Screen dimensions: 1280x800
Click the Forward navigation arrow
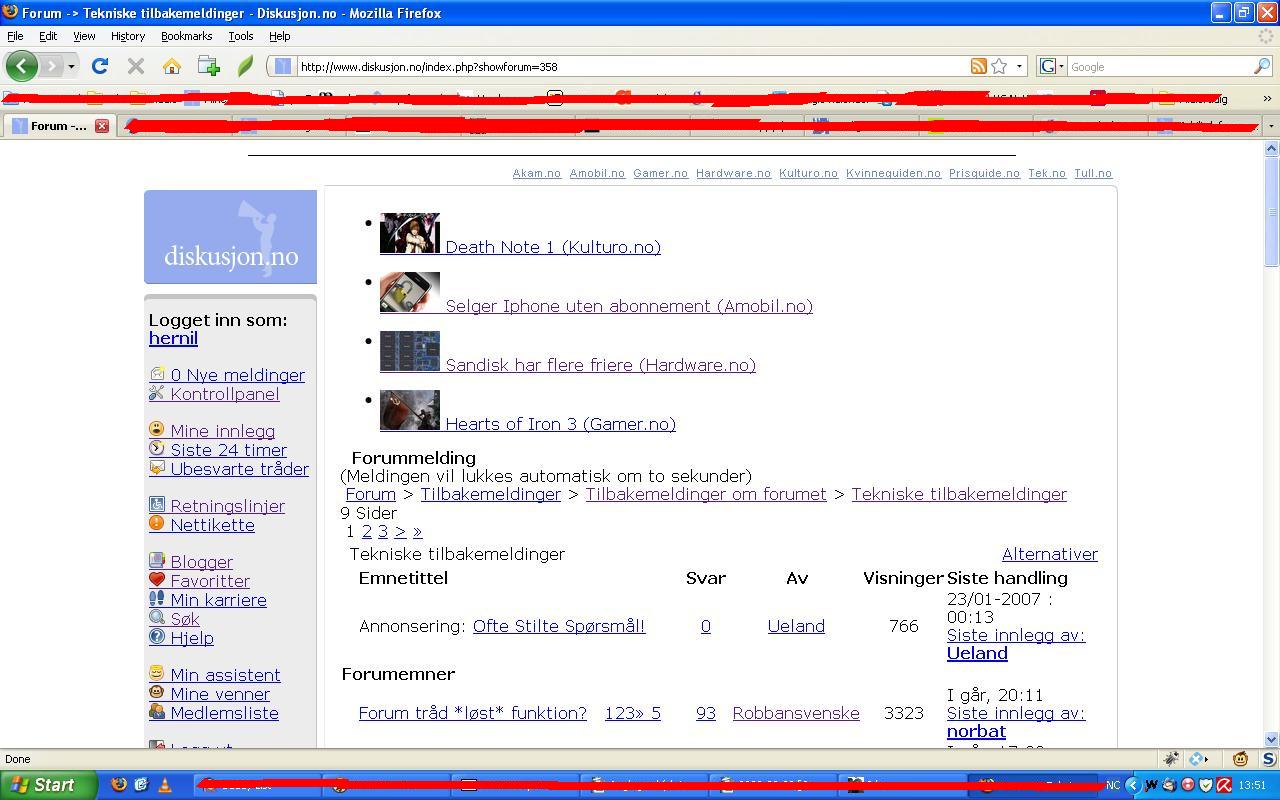51,66
